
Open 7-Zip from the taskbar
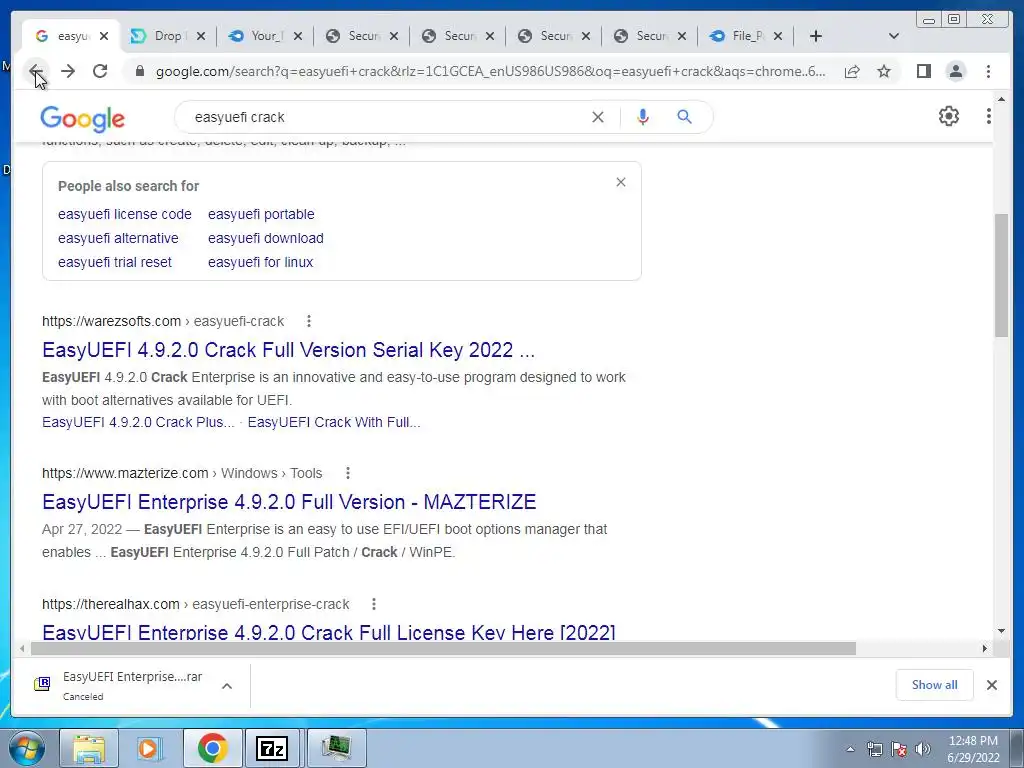[272, 748]
